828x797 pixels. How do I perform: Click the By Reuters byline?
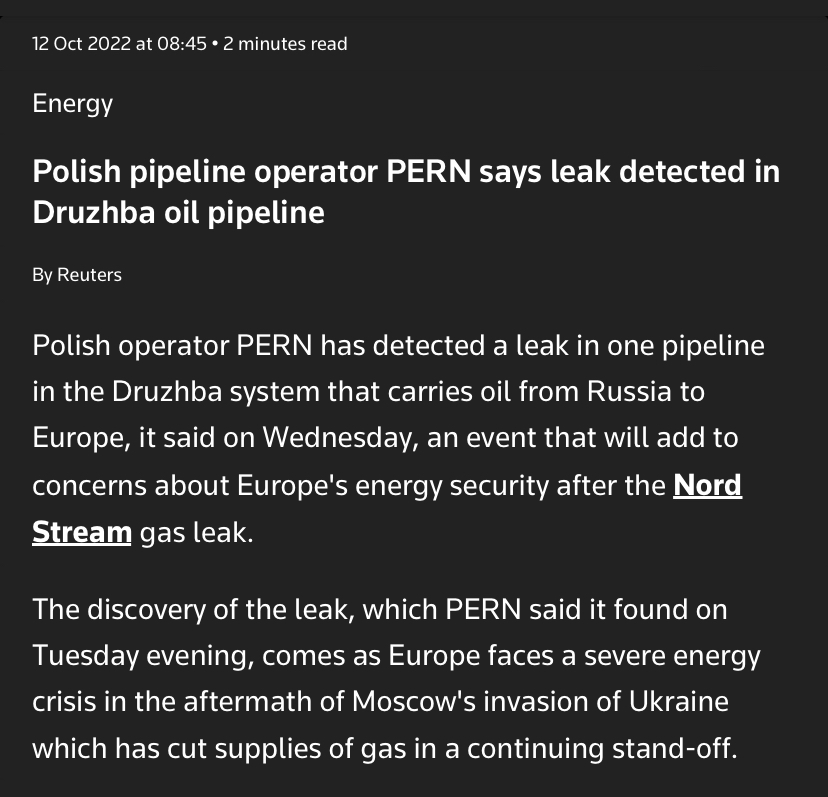(77, 275)
